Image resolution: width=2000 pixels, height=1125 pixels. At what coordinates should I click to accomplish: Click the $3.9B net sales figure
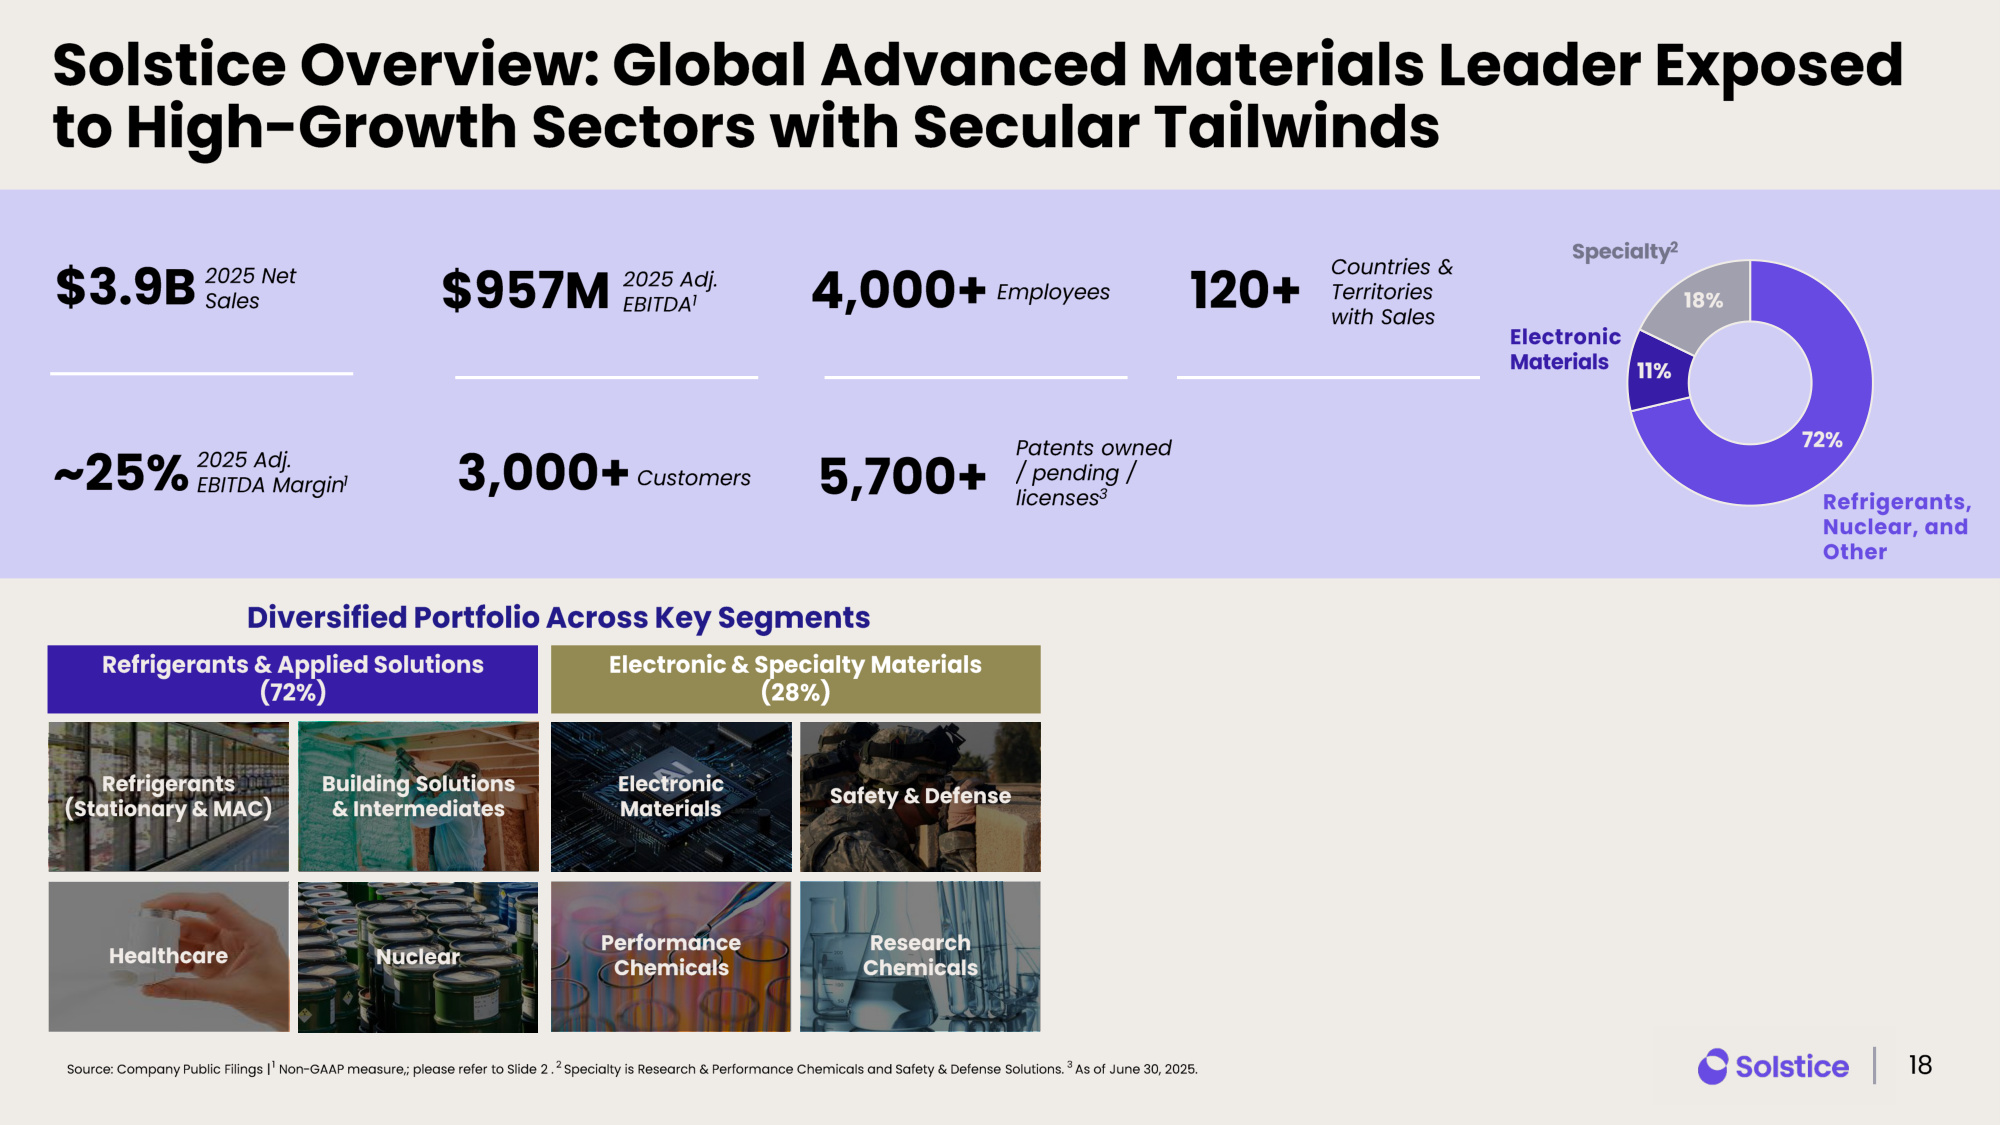click(125, 288)
